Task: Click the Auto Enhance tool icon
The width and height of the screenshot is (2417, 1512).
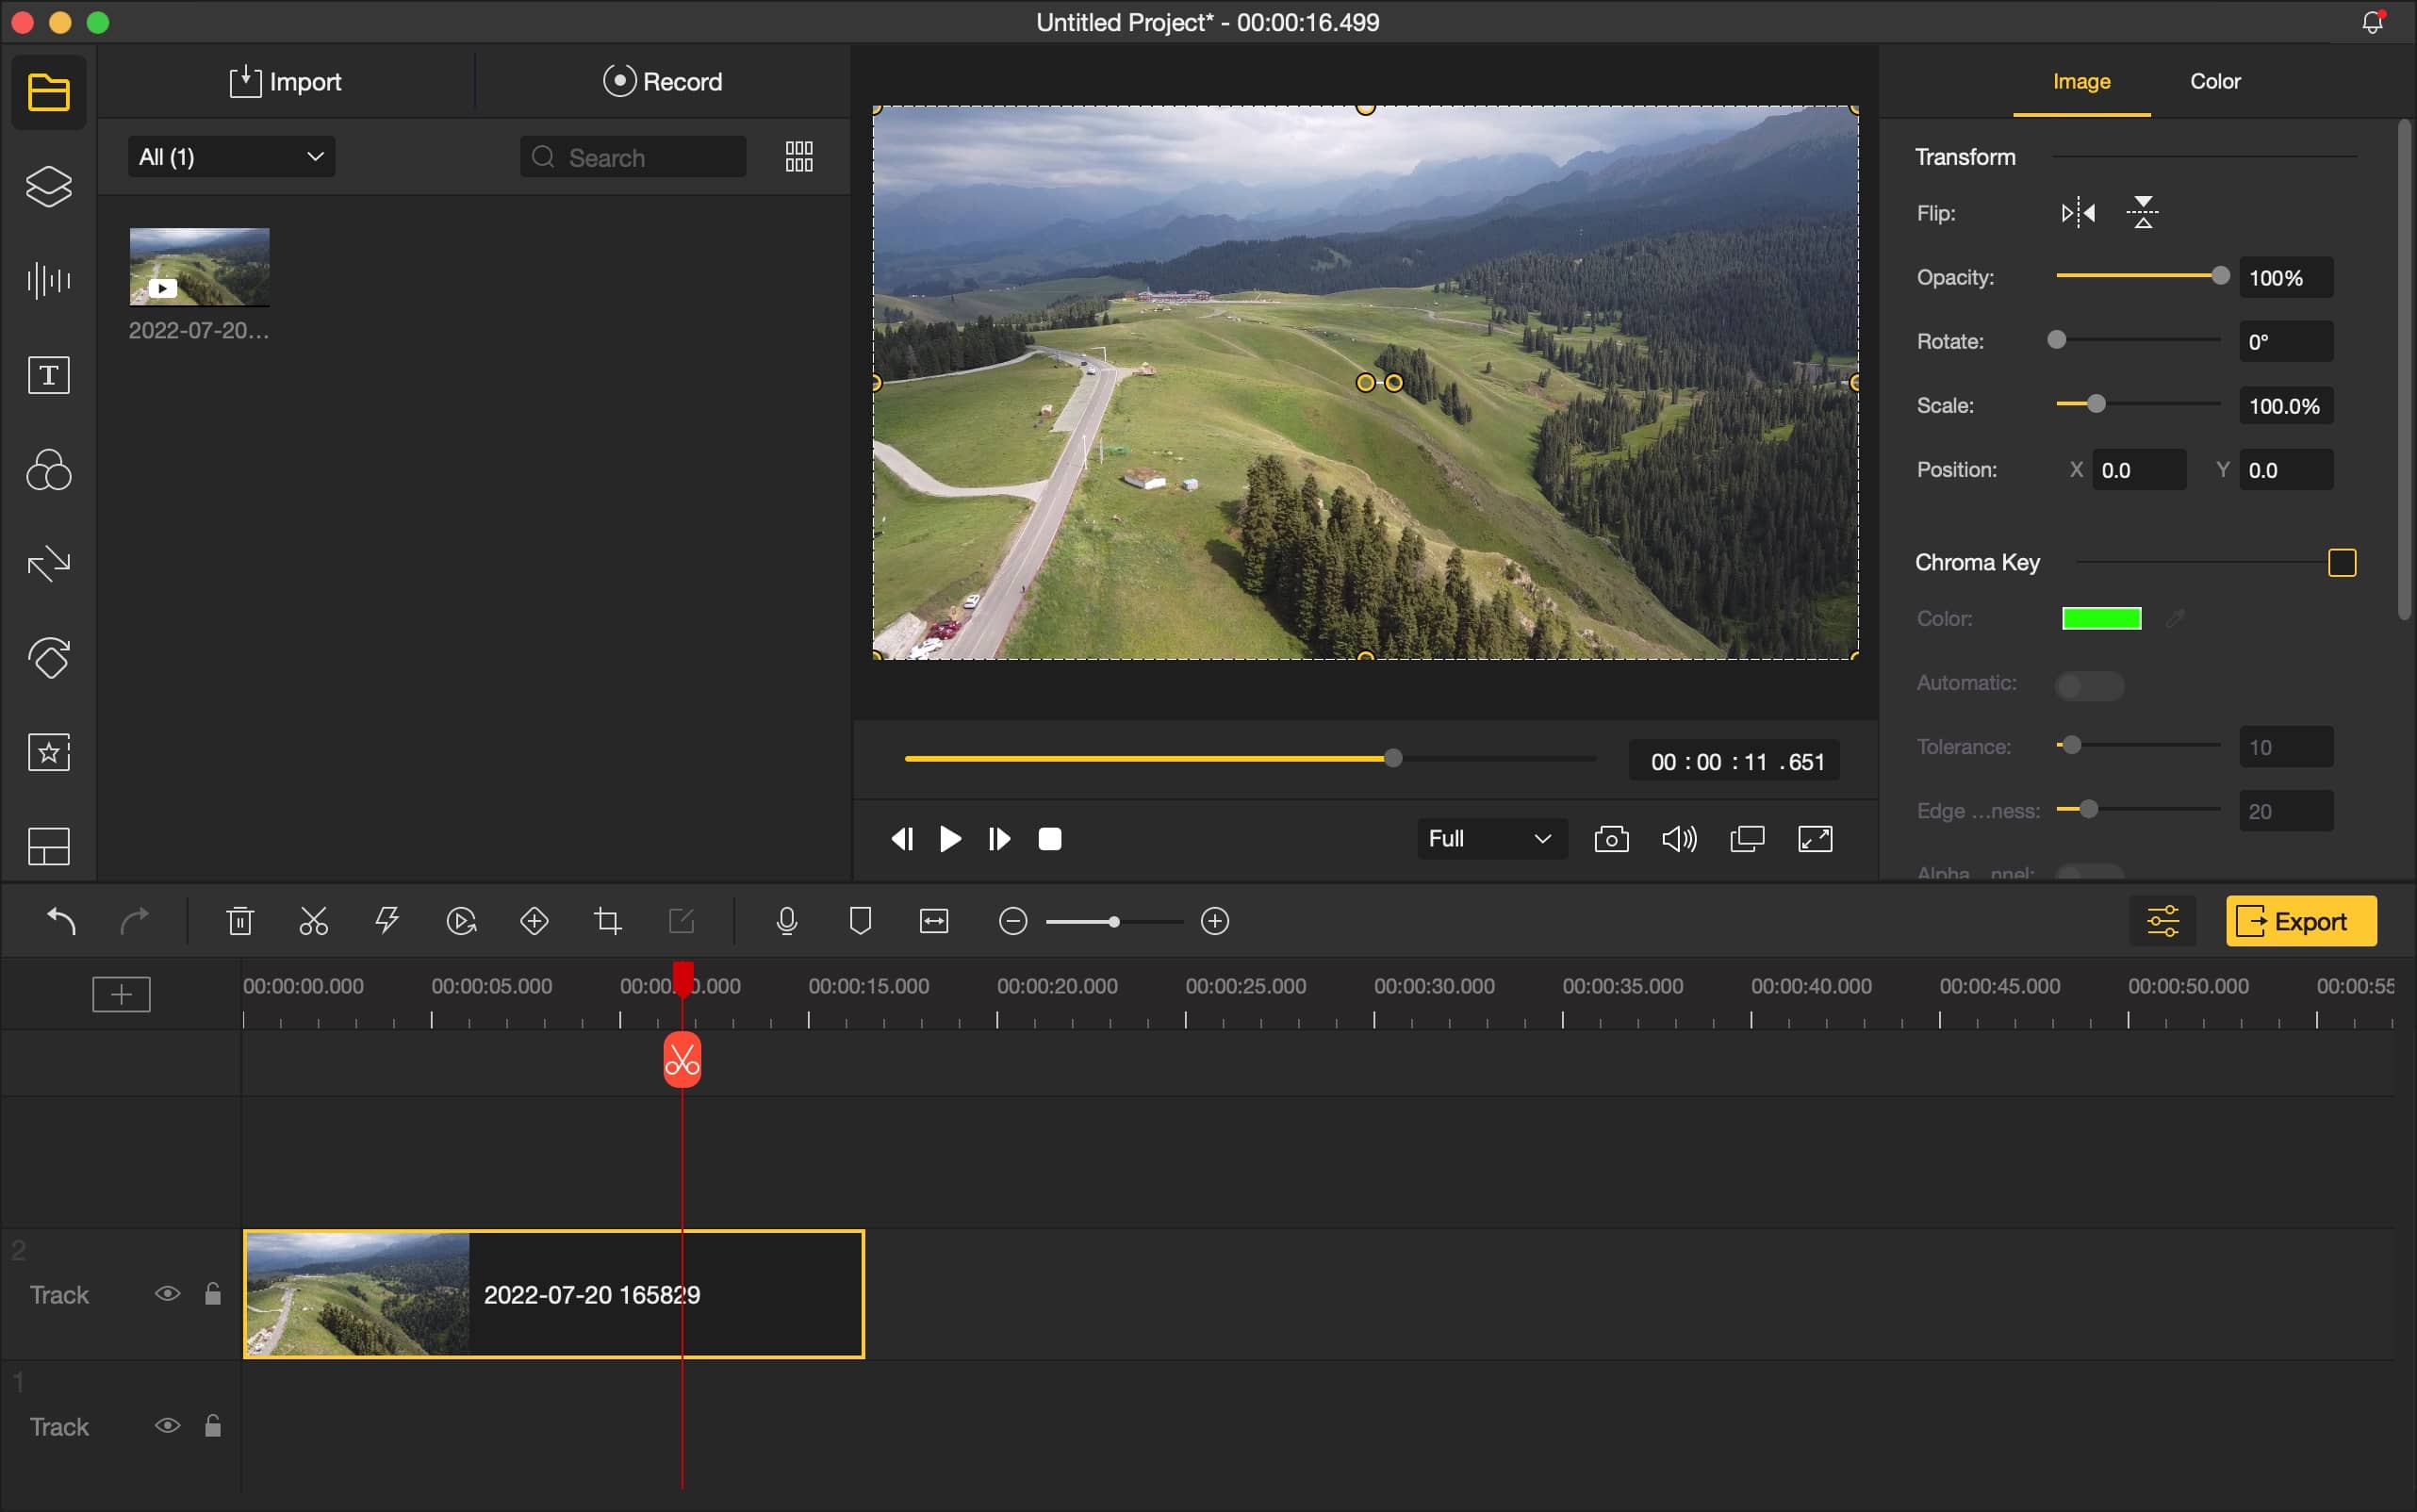Action: tap(386, 920)
